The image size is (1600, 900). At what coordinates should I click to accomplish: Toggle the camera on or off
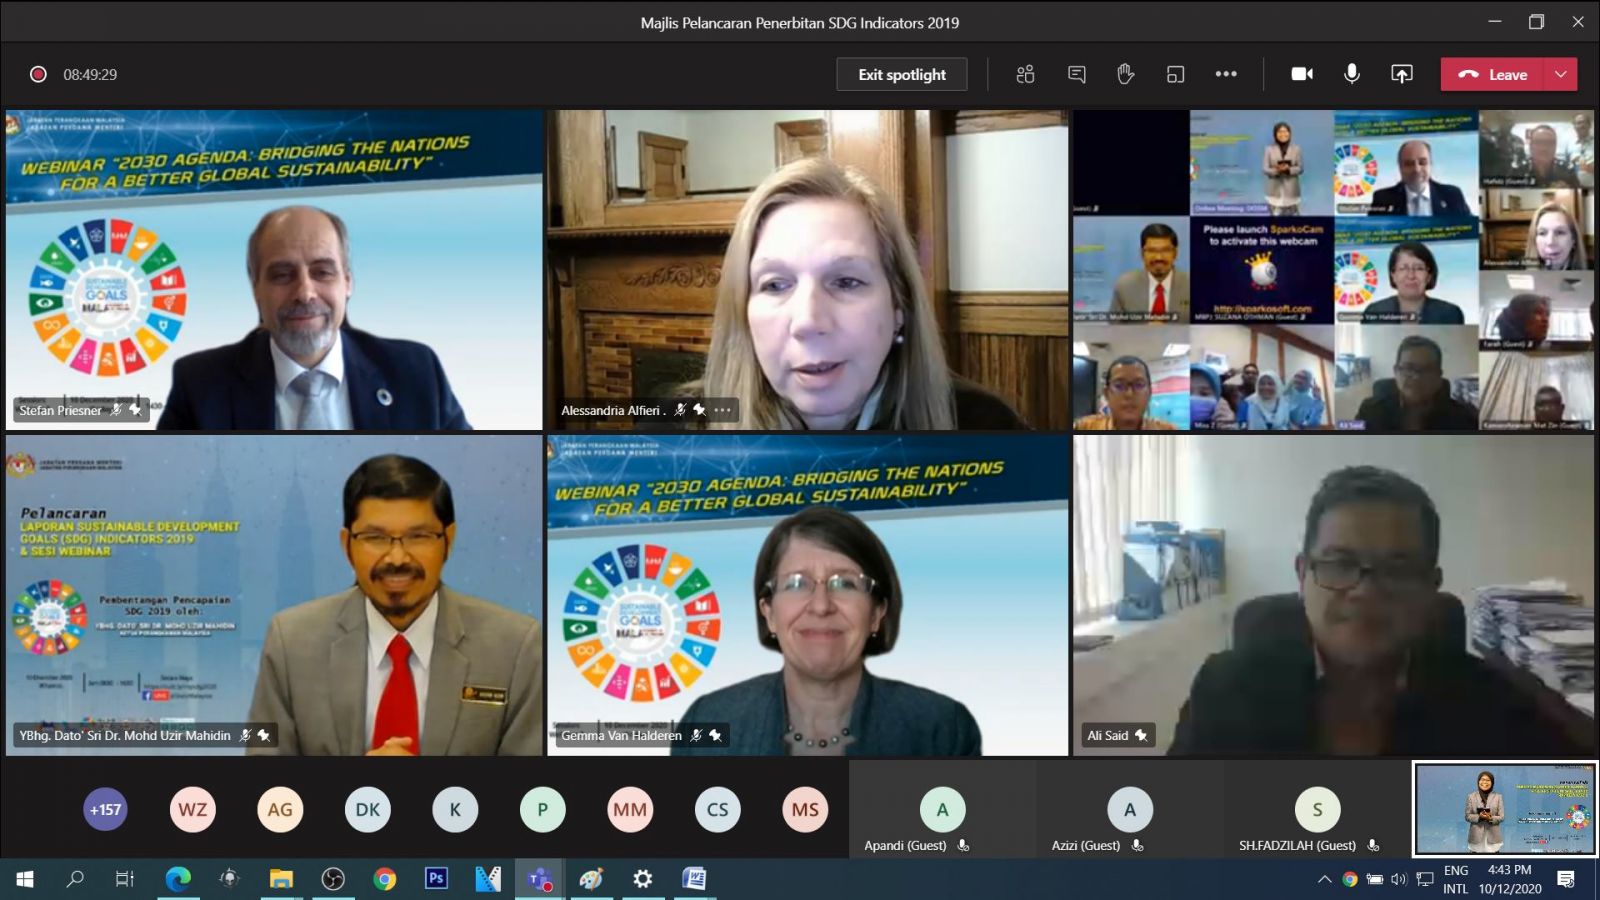coord(1302,74)
